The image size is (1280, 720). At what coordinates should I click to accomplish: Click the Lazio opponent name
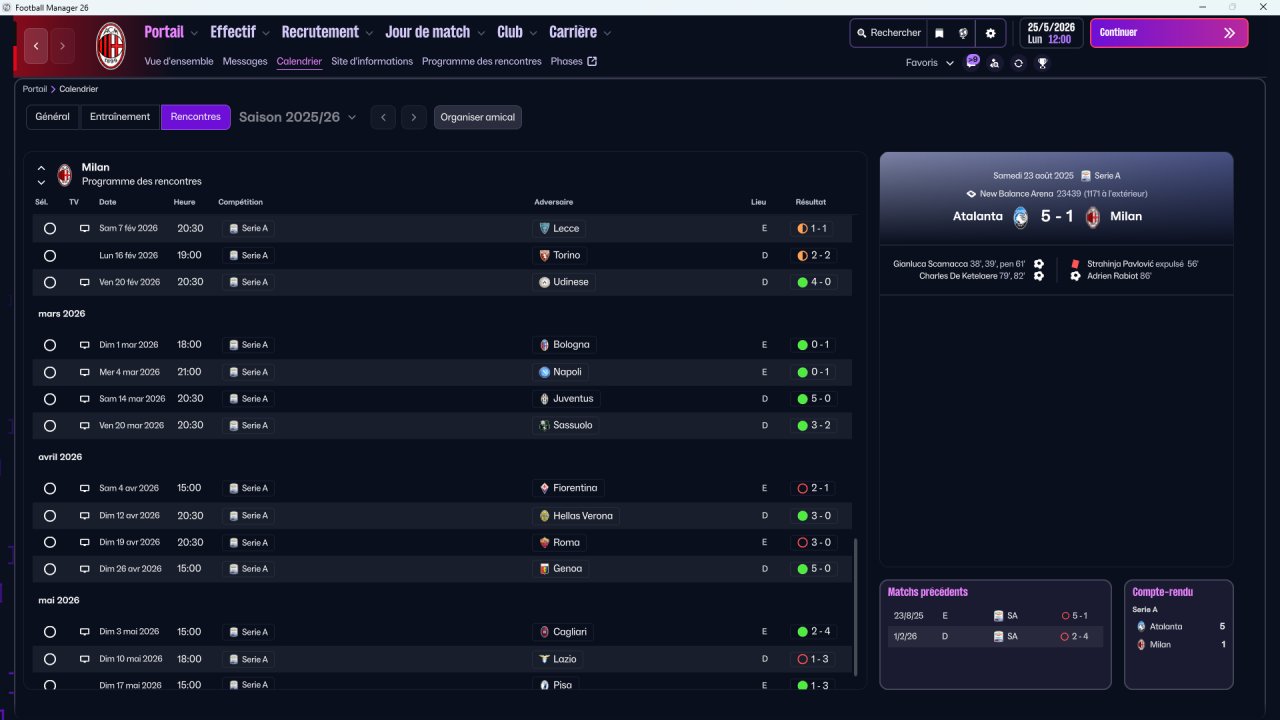(x=565, y=659)
